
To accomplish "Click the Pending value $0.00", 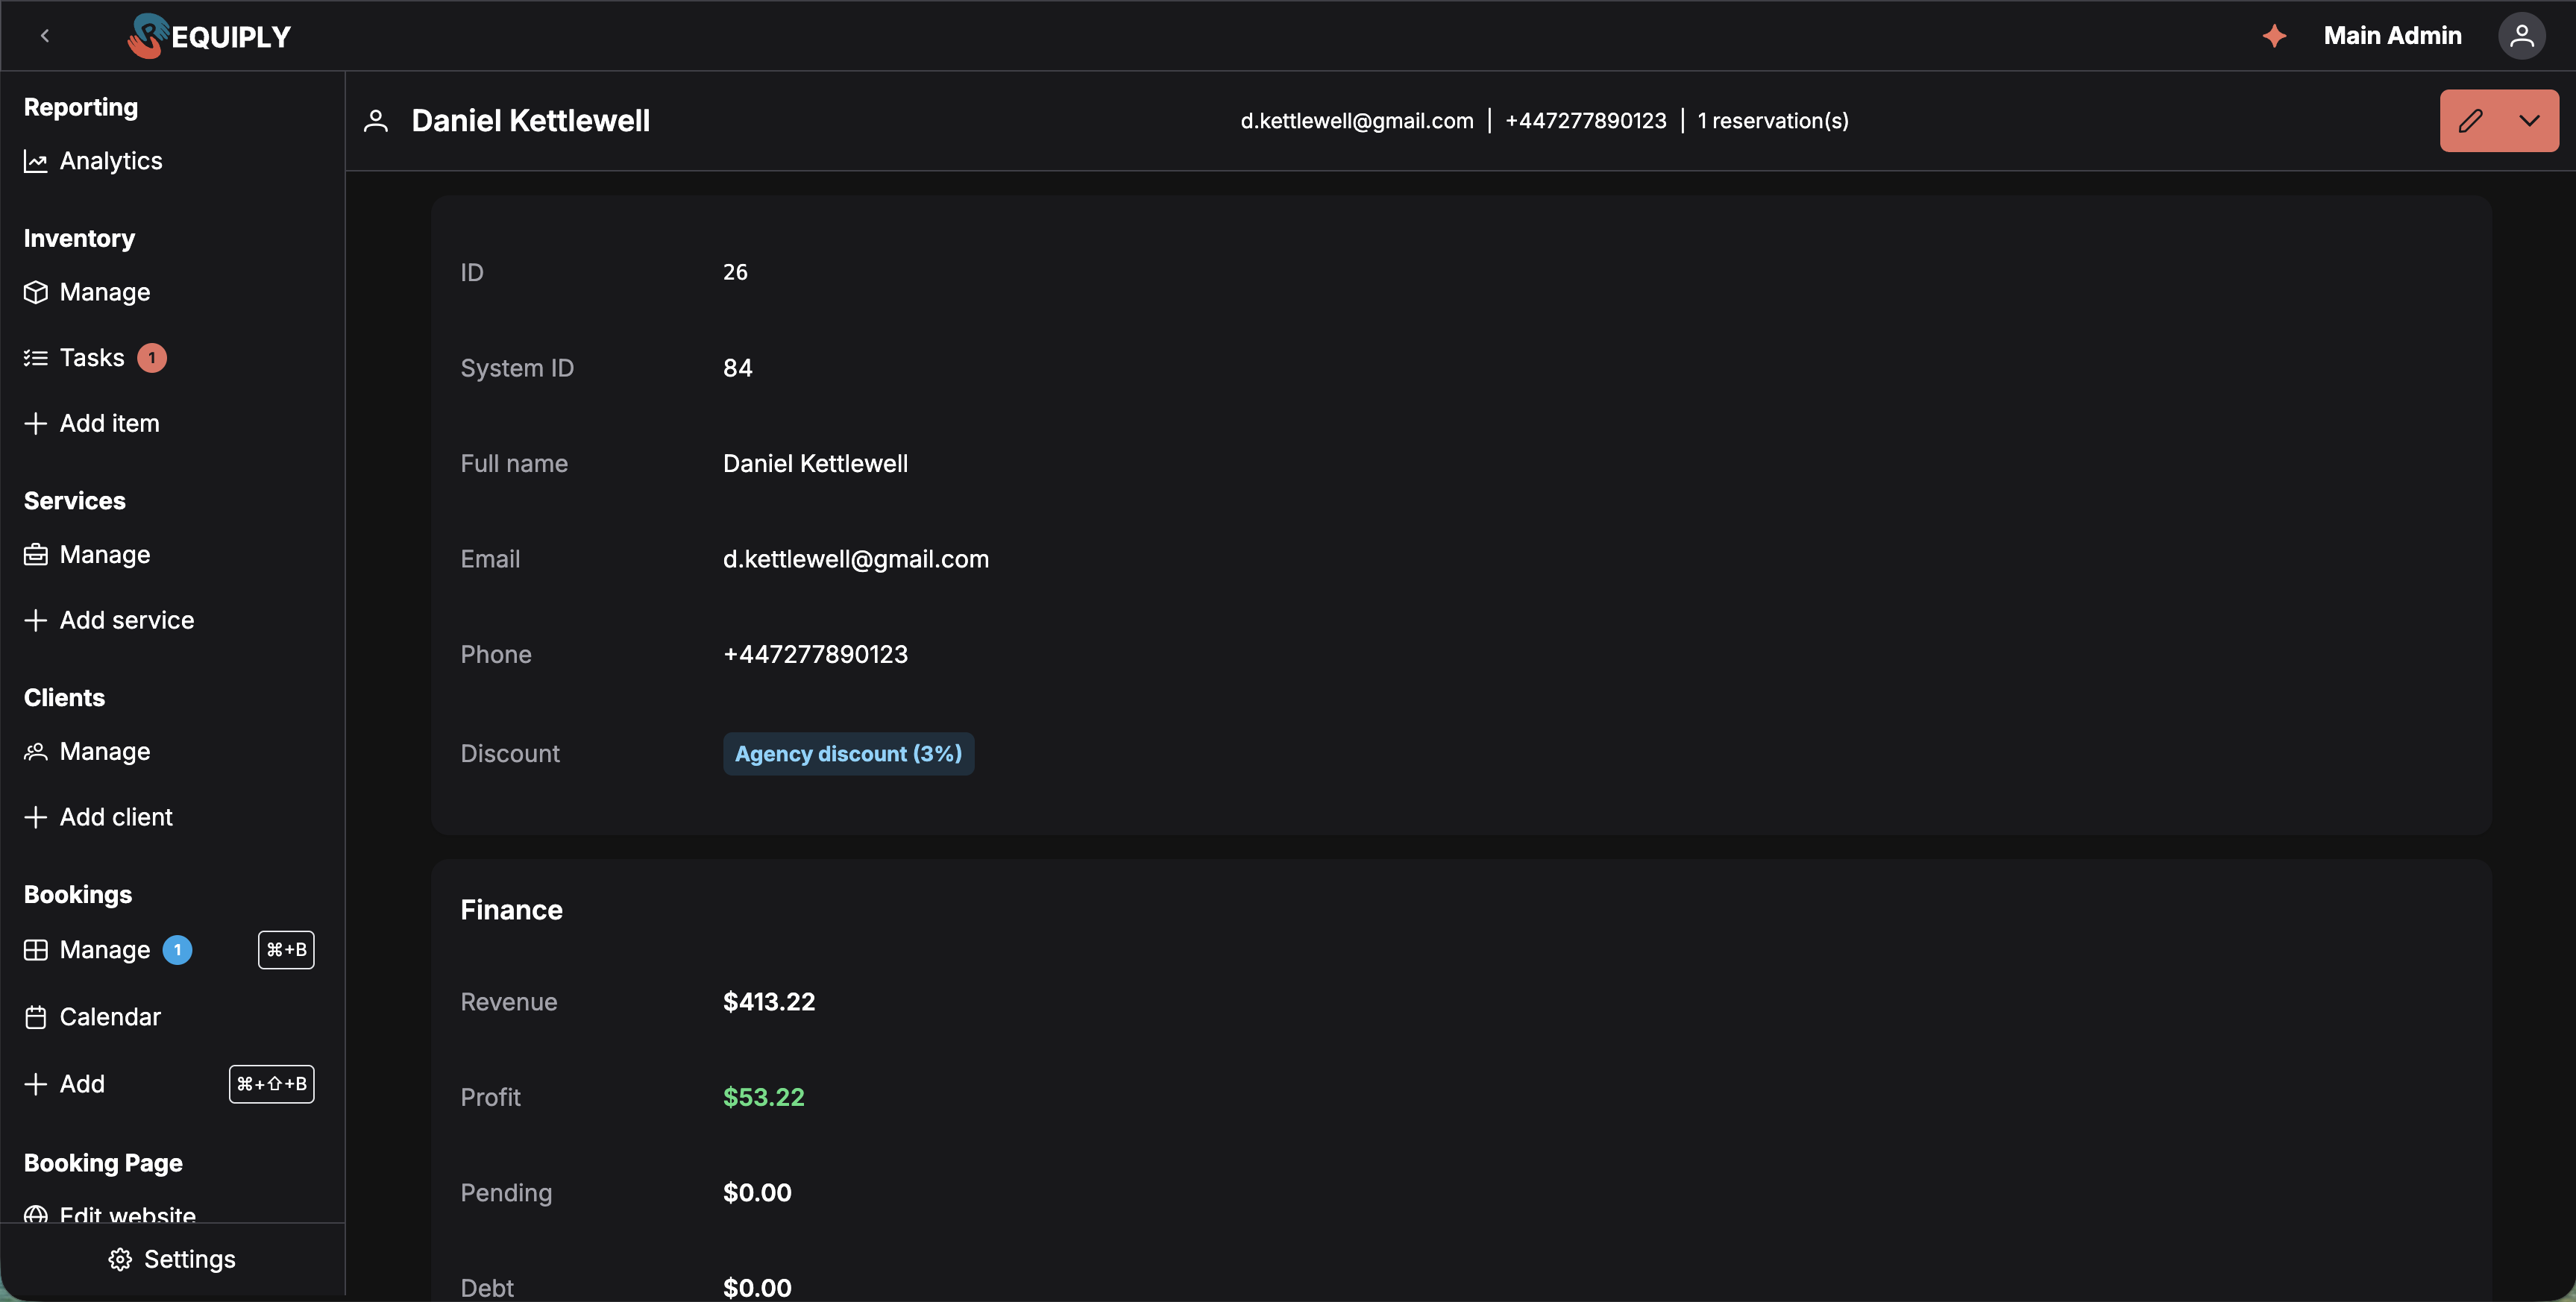I will pyautogui.click(x=757, y=1193).
